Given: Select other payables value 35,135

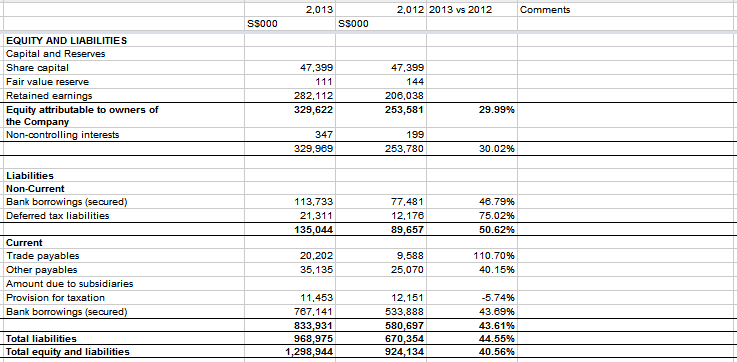Looking at the screenshot, I should point(290,270).
